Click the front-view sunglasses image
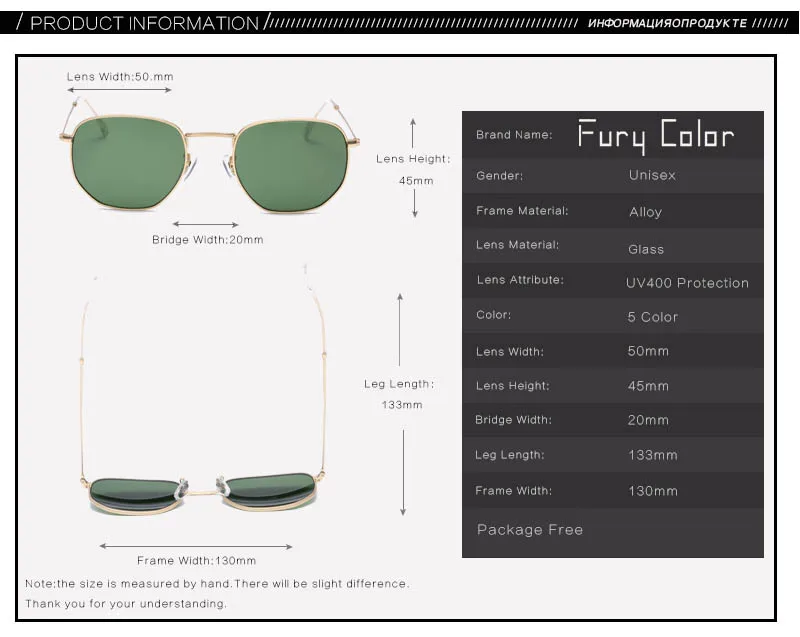Viewport: 800px width, 637px height. tap(209, 155)
